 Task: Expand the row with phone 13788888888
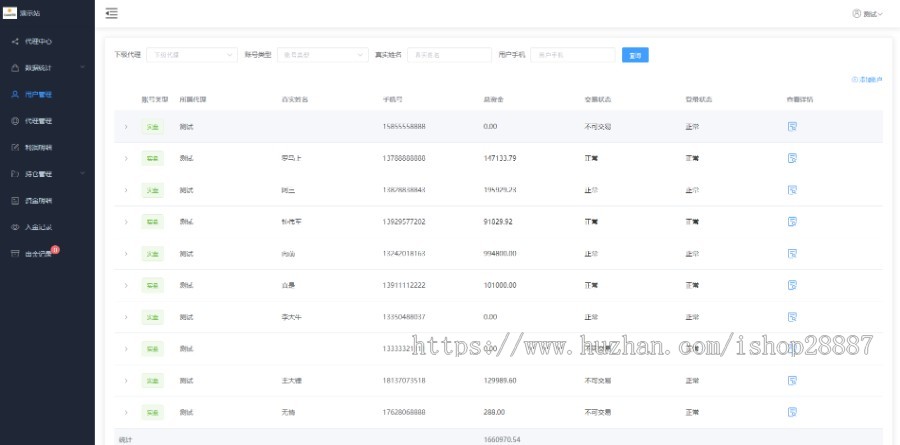pos(126,158)
